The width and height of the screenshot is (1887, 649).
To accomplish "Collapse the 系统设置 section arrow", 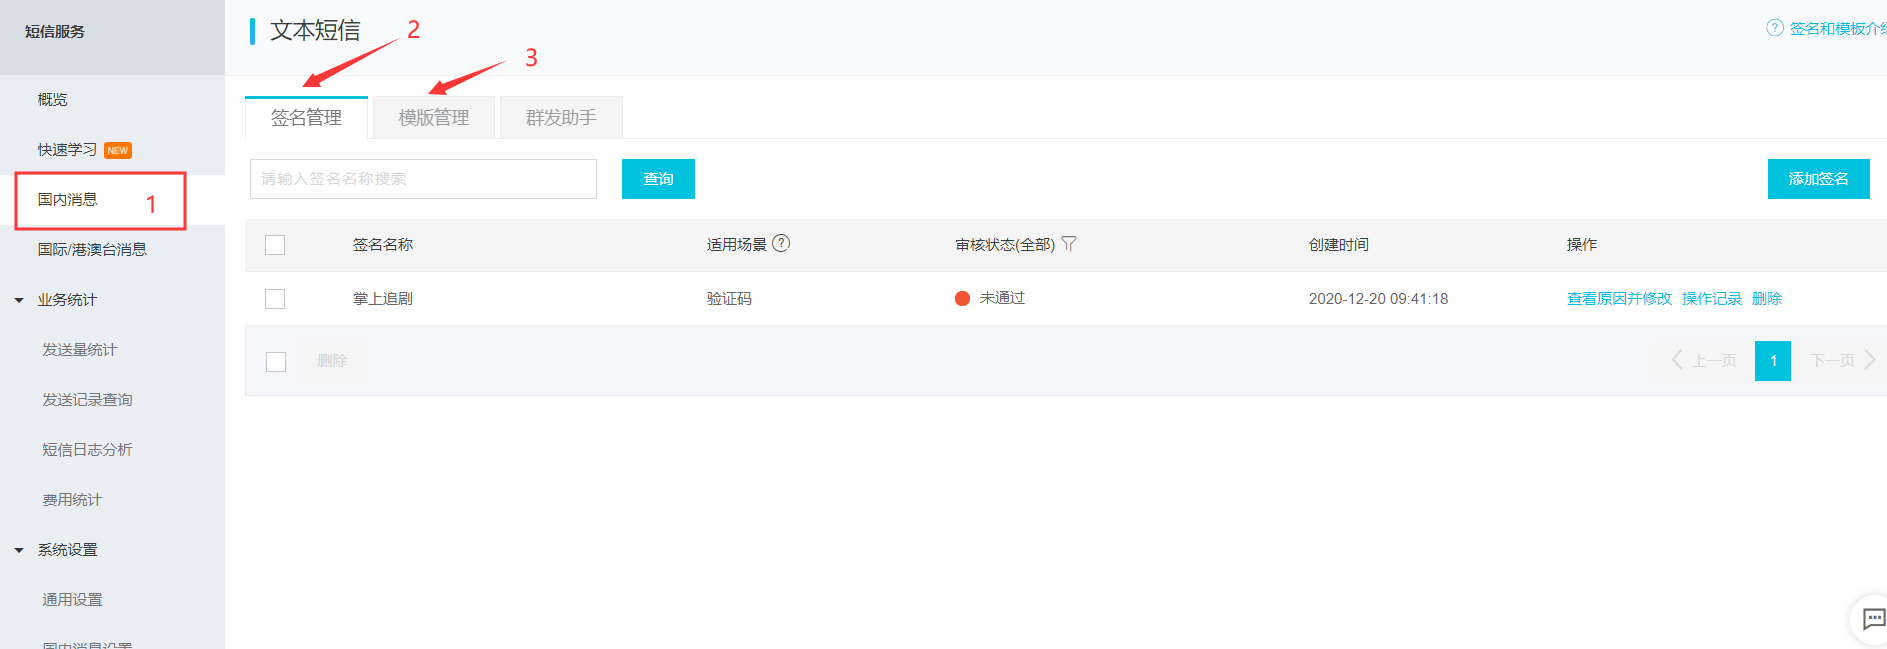I will click(19, 550).
